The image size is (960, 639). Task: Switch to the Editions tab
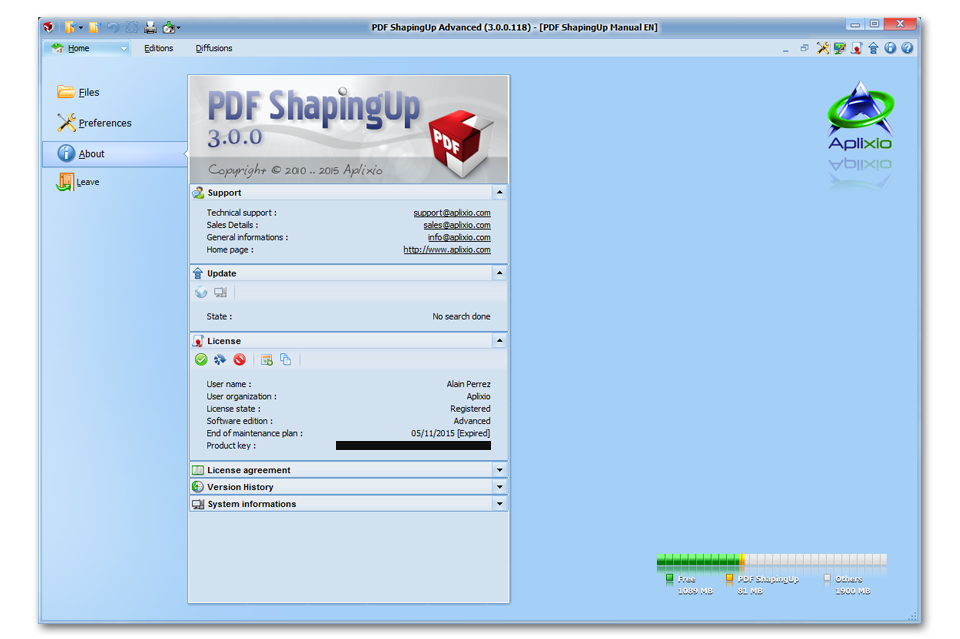click(159, 48)
